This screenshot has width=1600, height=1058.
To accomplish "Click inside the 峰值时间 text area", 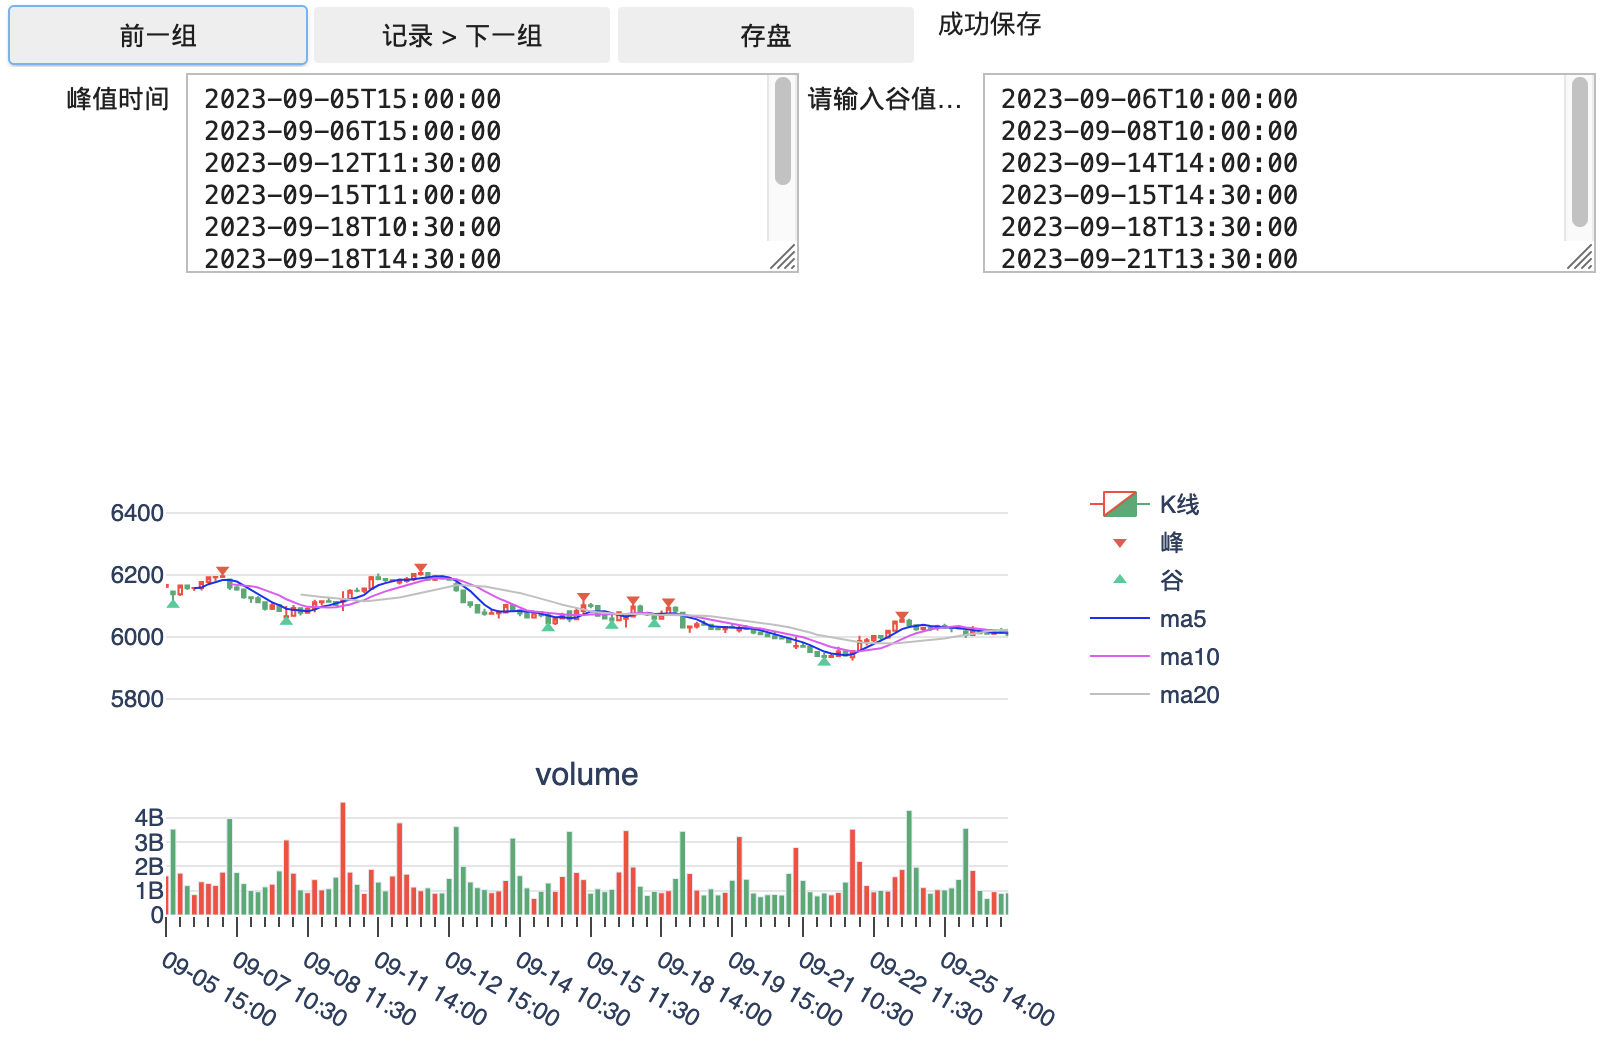I will (478, 172).
